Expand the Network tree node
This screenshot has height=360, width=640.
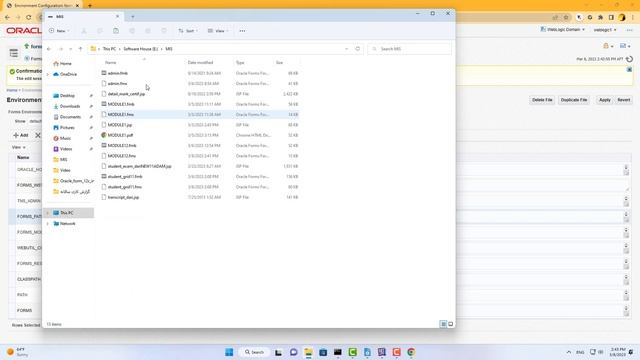tap(48, 224)
